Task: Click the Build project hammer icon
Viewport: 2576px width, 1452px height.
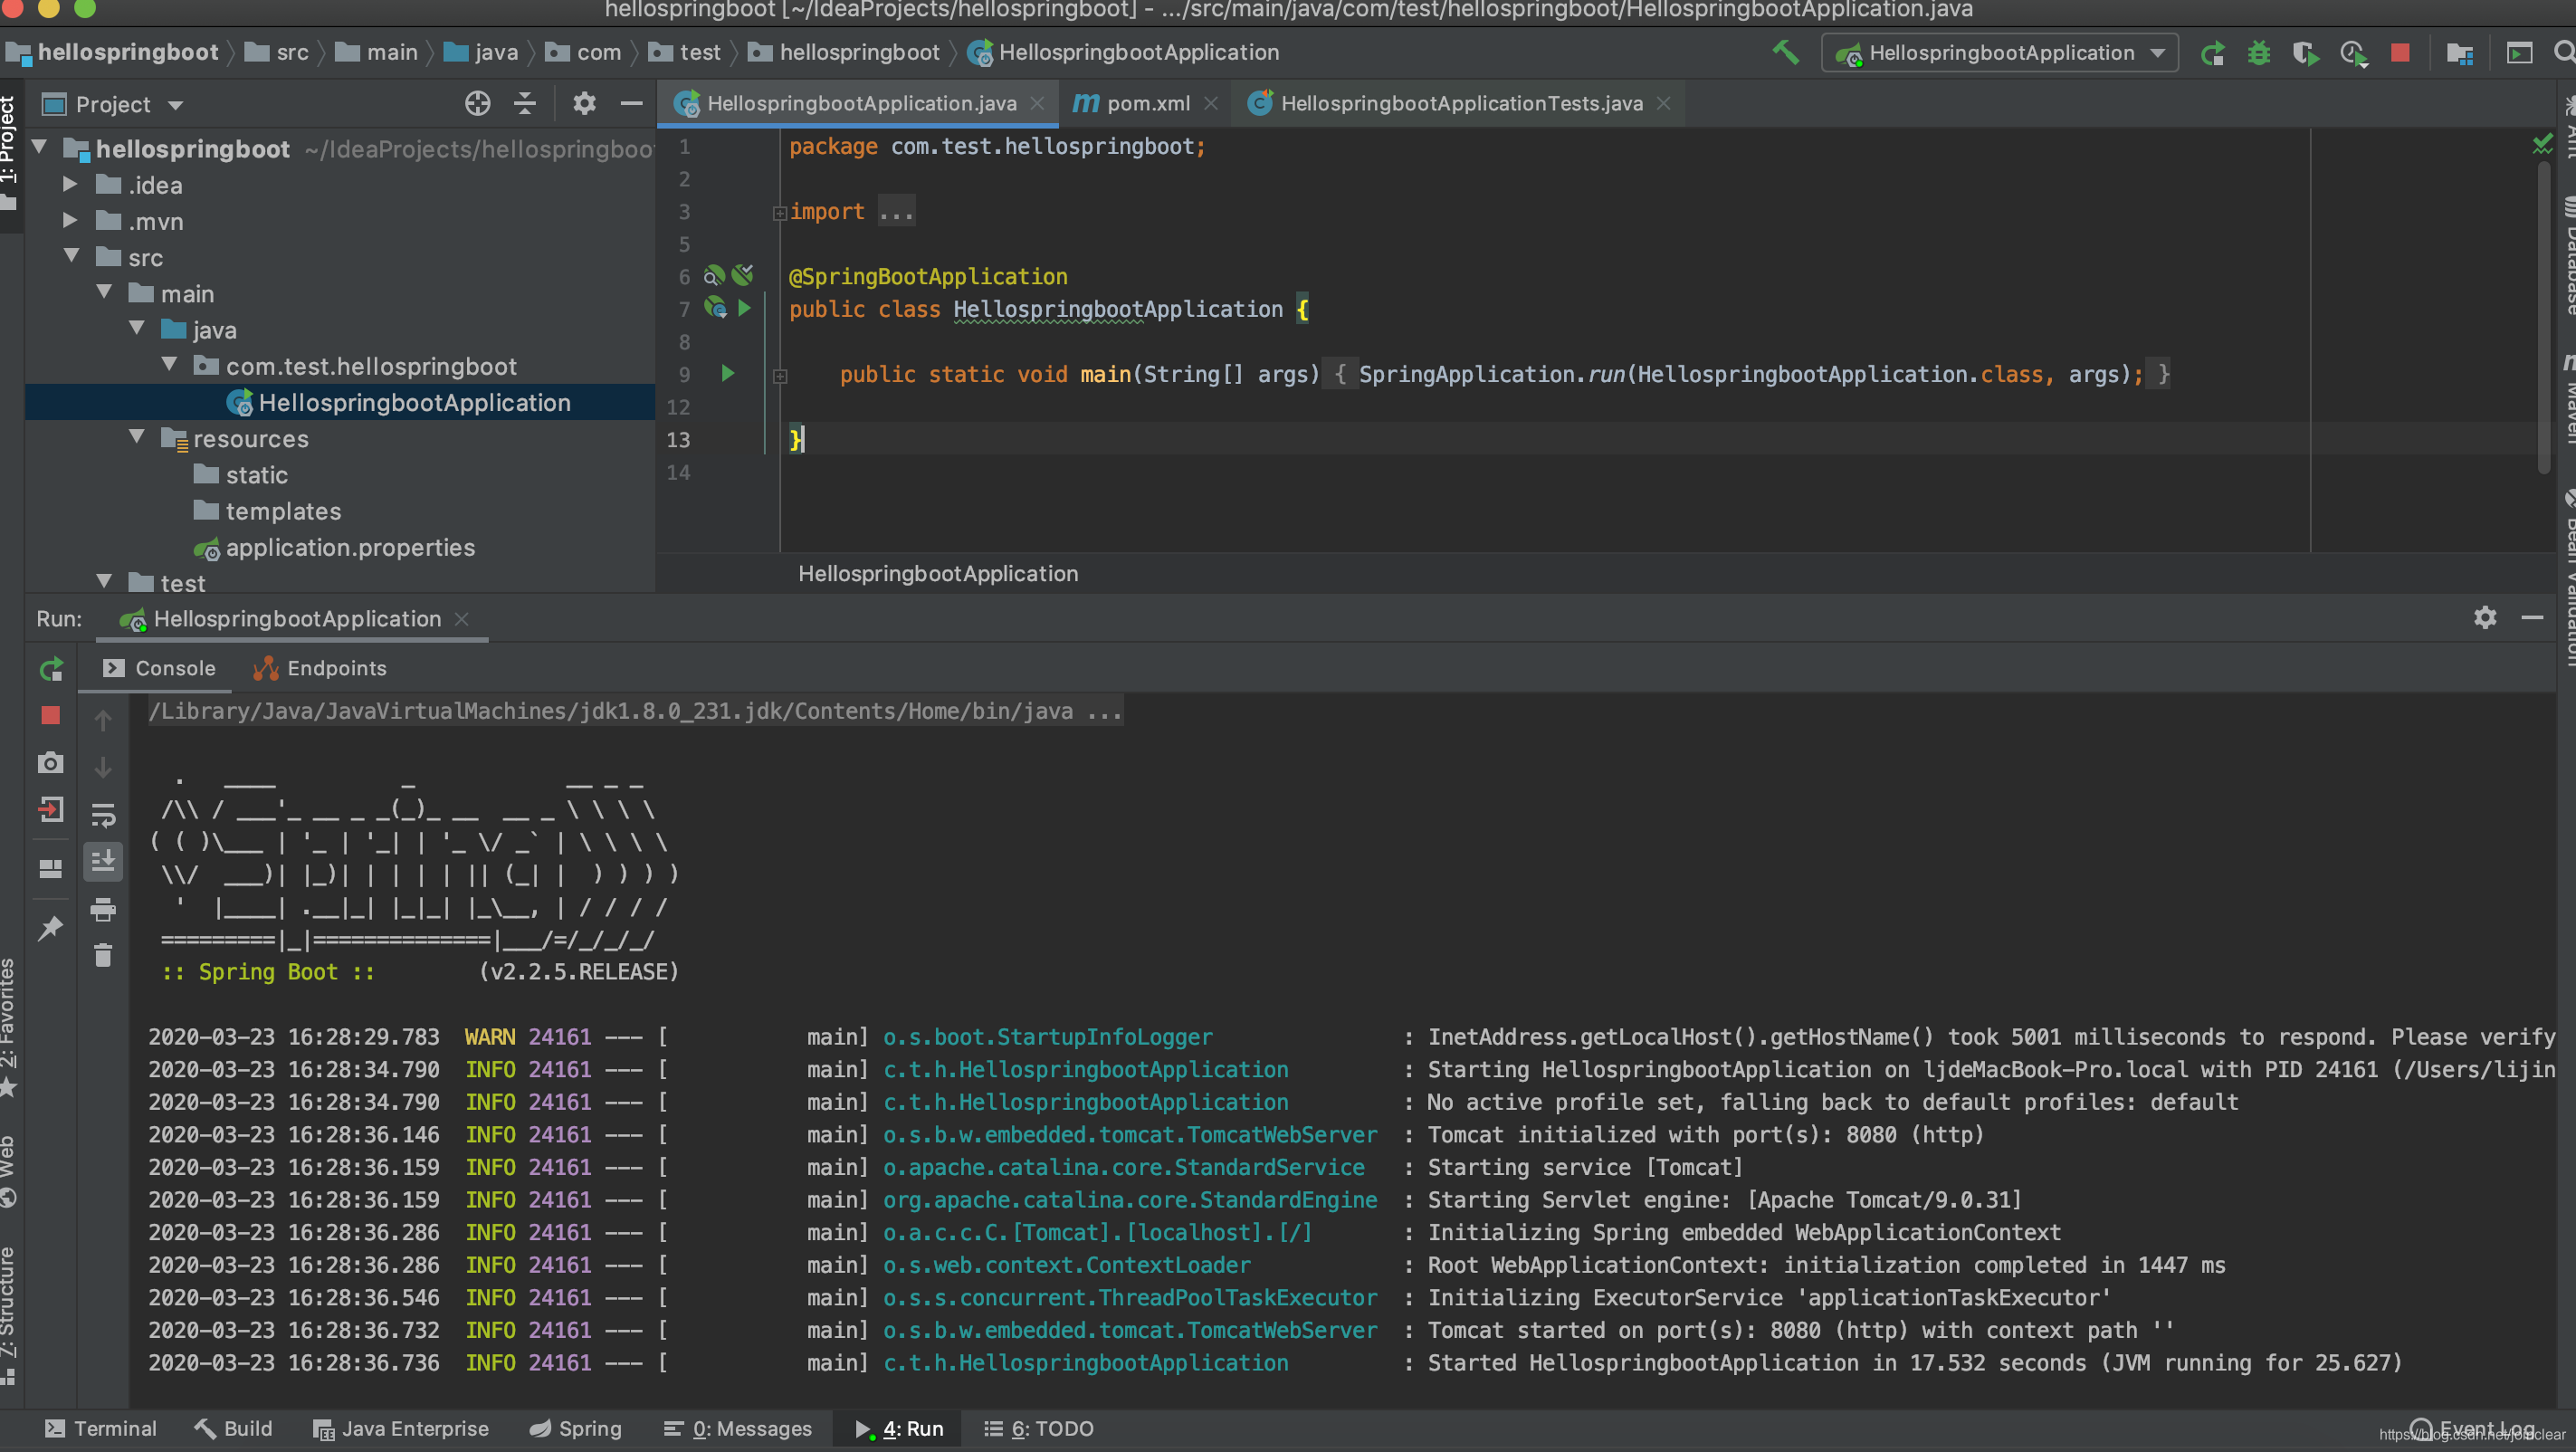Action: click(x=1786, y=52)
